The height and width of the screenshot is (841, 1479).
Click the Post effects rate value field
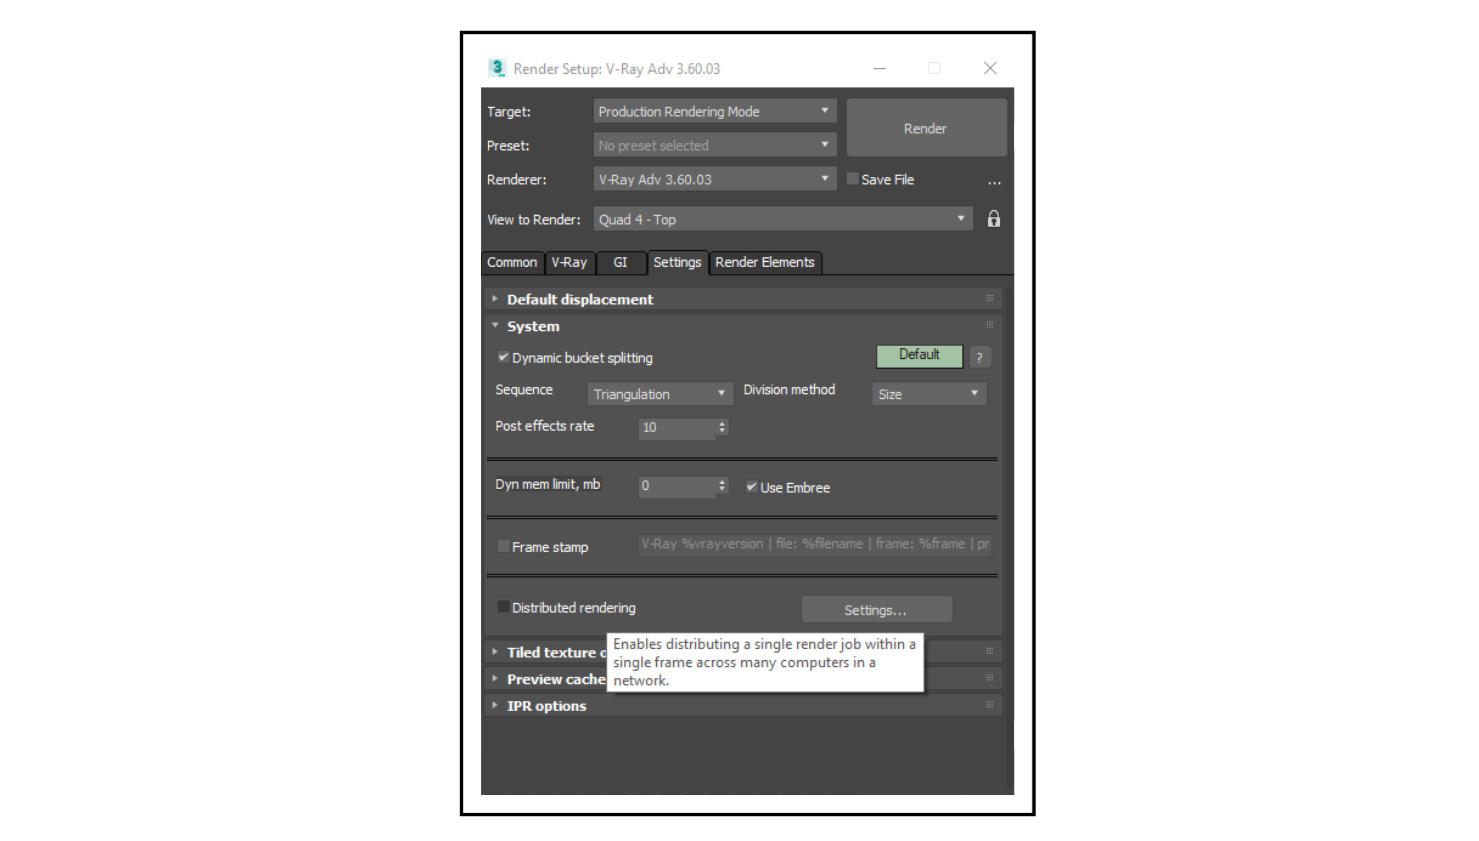pyautogui.click(x=677, y=427)
